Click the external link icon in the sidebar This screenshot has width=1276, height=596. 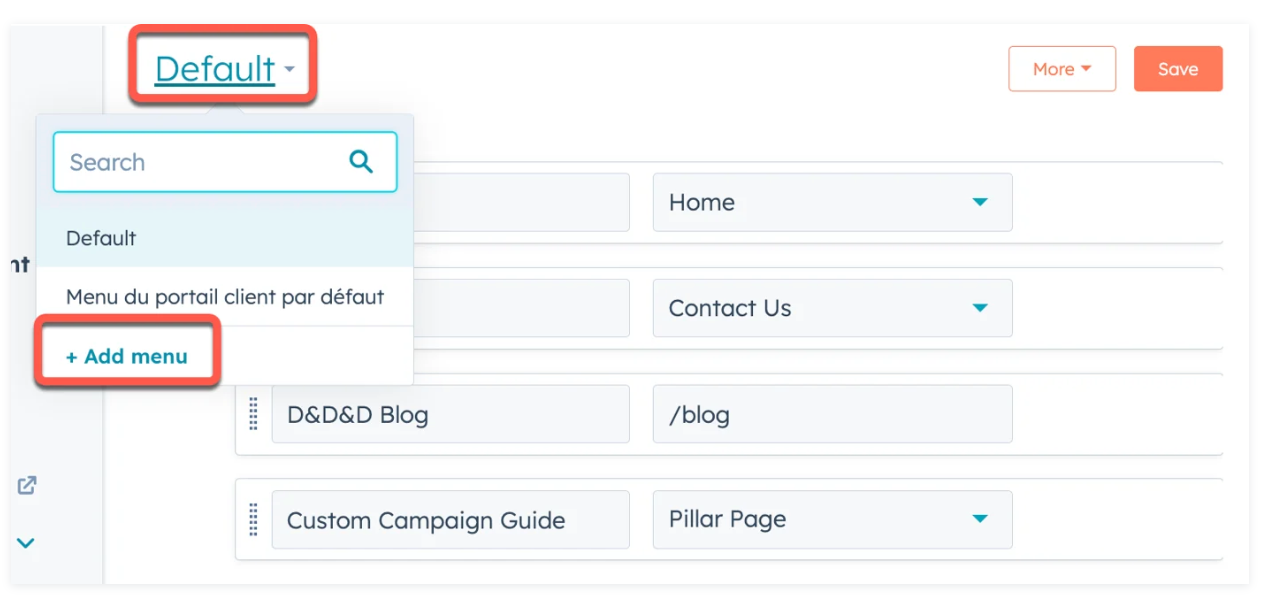point(27,486)
